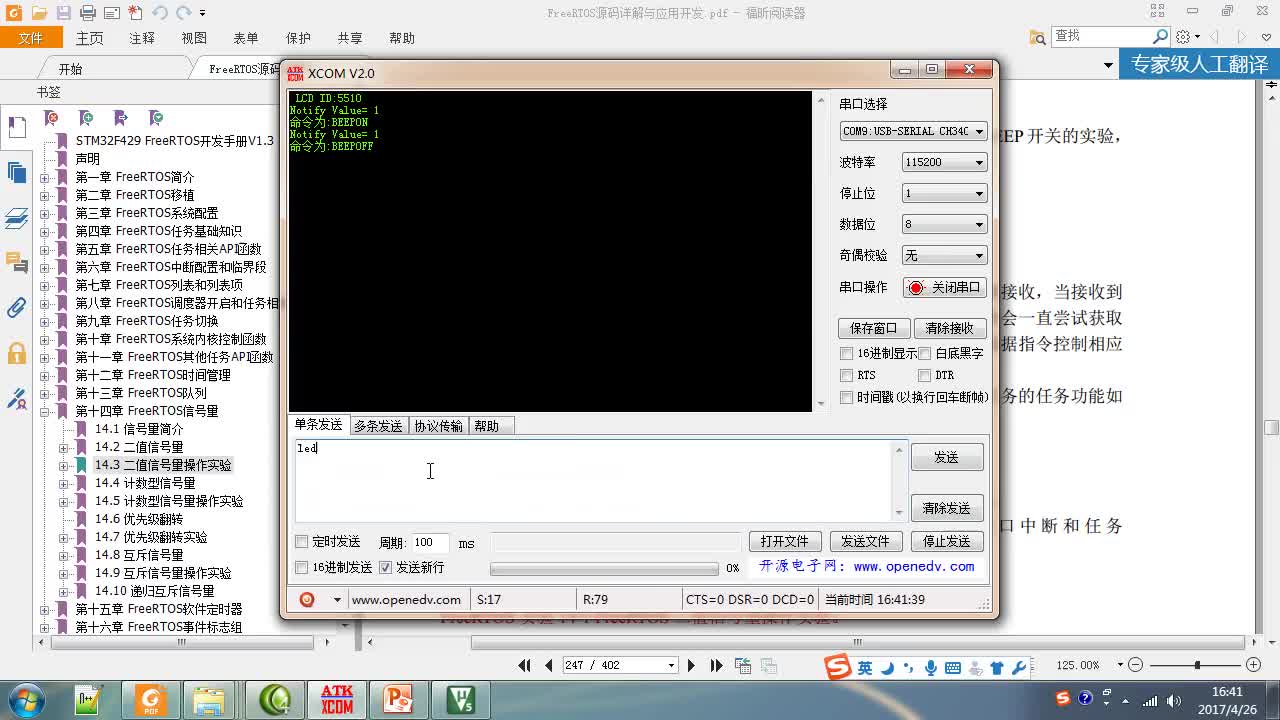Click Sogou input microphone icon

coord(931,667)
